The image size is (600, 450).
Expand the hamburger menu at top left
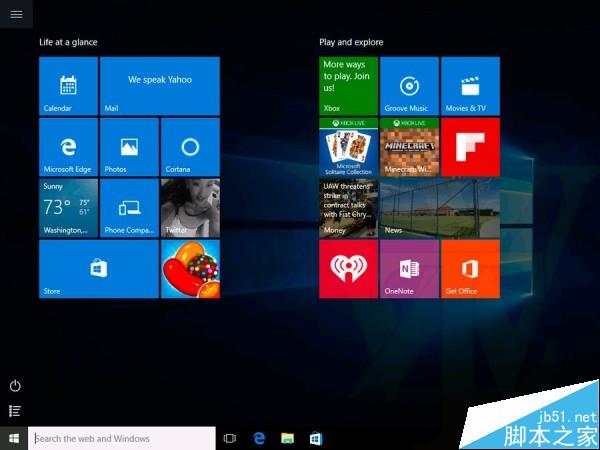click(15, 14)
